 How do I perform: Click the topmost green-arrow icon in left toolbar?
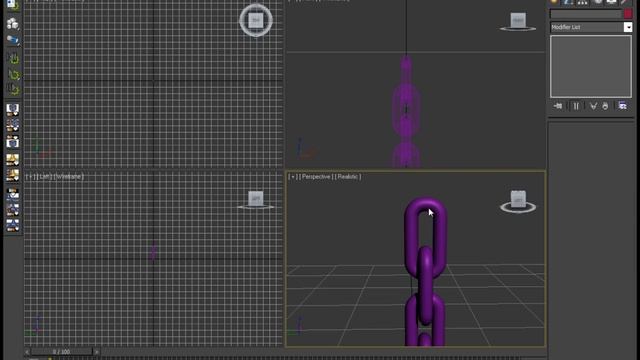coord(13,59)
